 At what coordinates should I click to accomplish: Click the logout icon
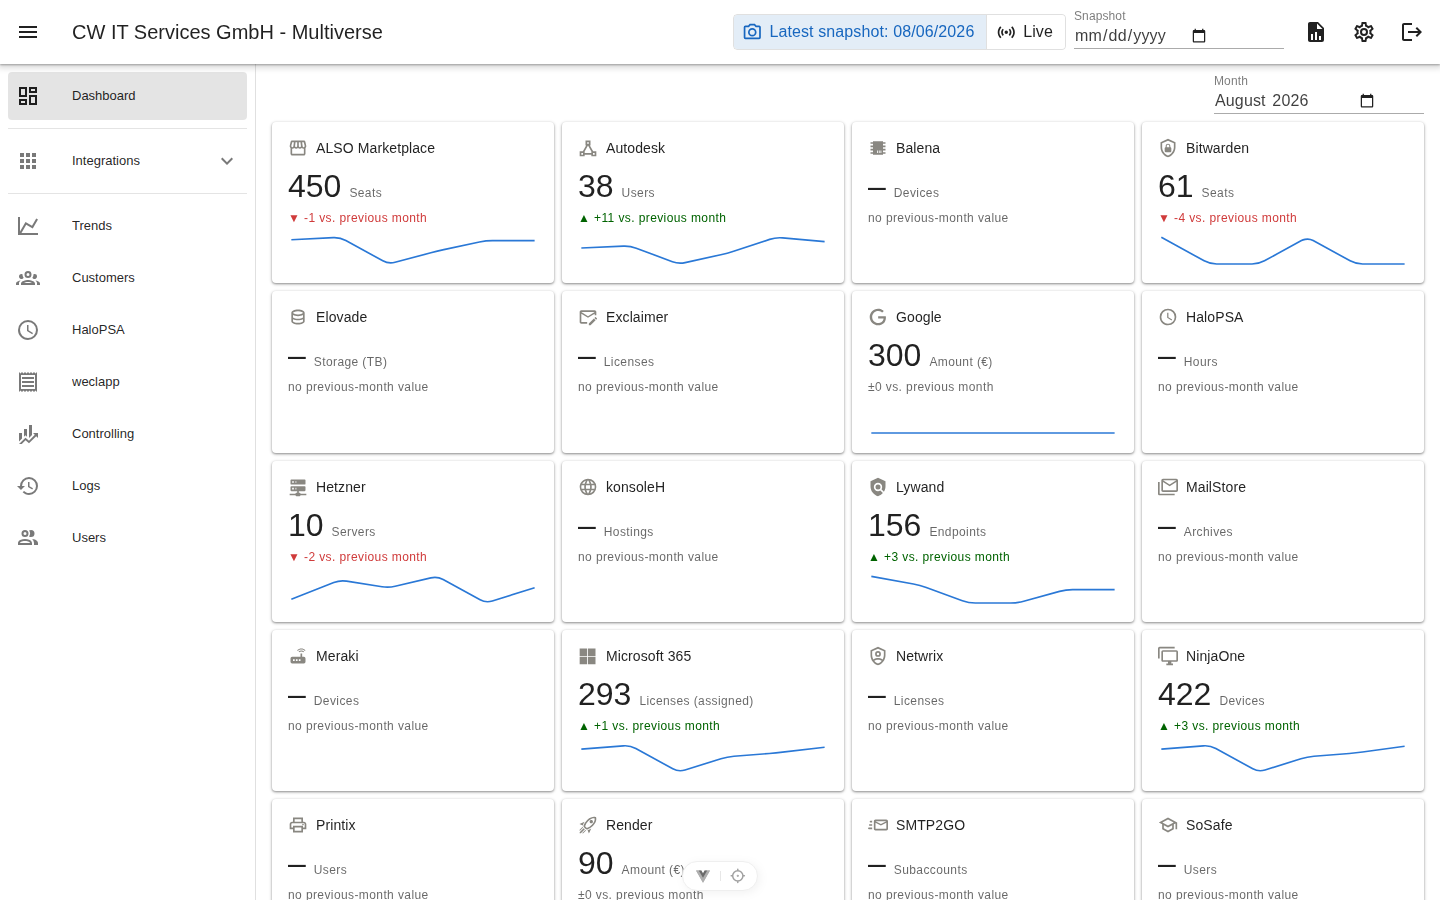(1412, 32)
